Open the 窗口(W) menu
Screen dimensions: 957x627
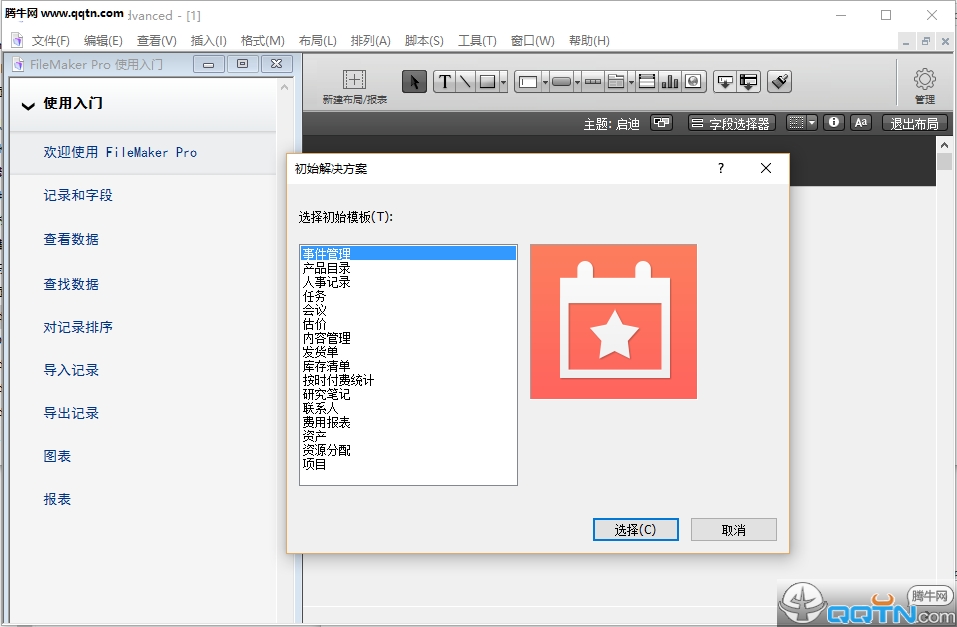point(532,40)
